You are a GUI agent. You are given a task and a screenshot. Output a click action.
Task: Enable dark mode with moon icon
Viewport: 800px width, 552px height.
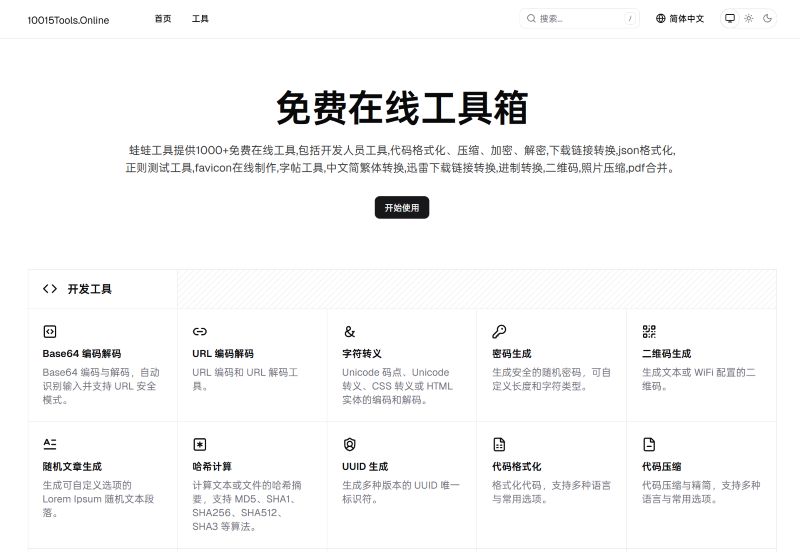pos(767,18)
